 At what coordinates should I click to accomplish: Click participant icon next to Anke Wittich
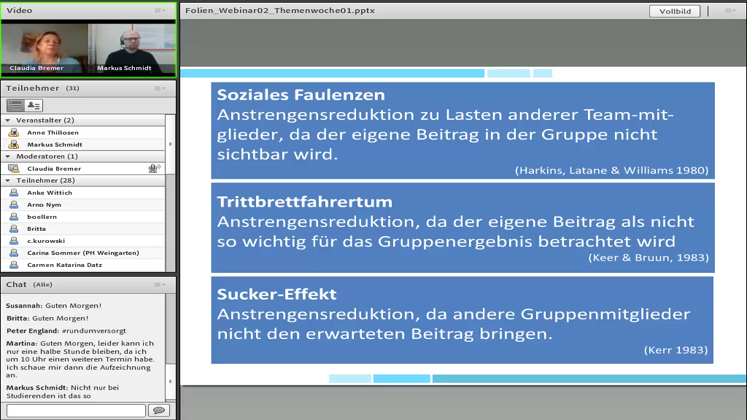click(13, 192)
